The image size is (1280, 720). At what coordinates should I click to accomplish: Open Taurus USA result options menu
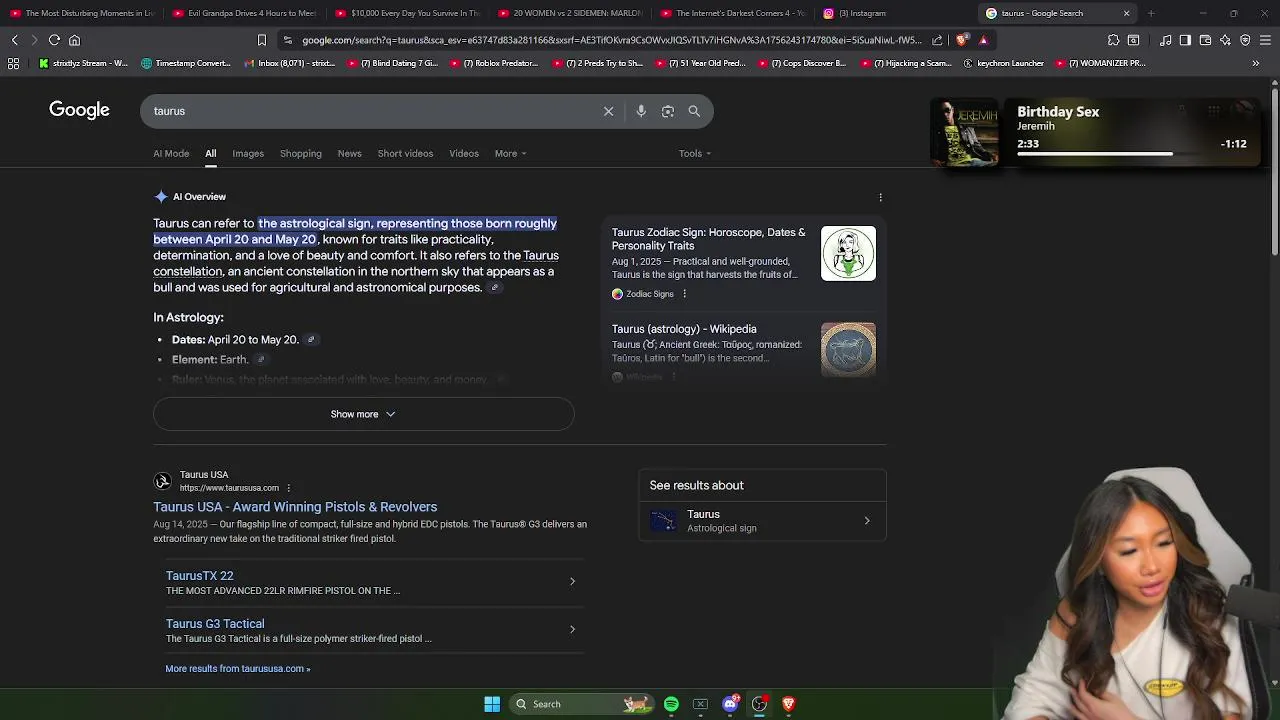[288, 488]
